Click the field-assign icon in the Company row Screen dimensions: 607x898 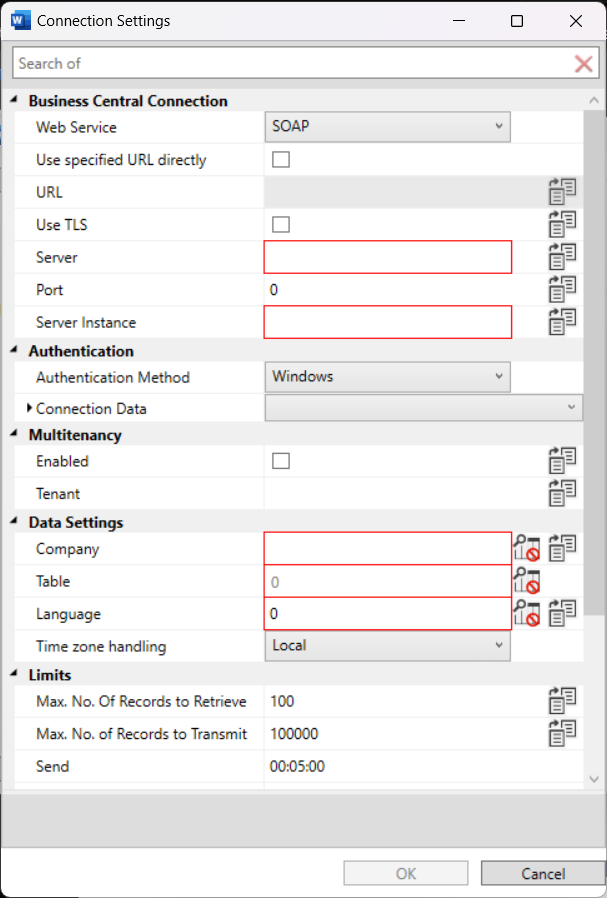562,549
